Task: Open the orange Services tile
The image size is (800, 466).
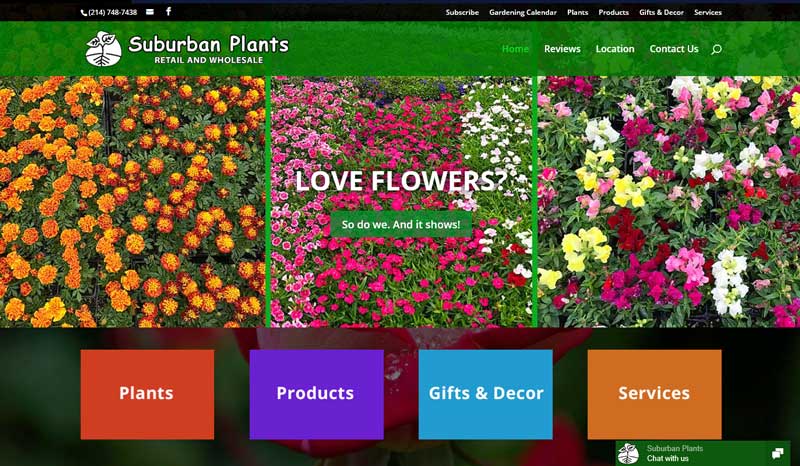Action: [655, 394]
